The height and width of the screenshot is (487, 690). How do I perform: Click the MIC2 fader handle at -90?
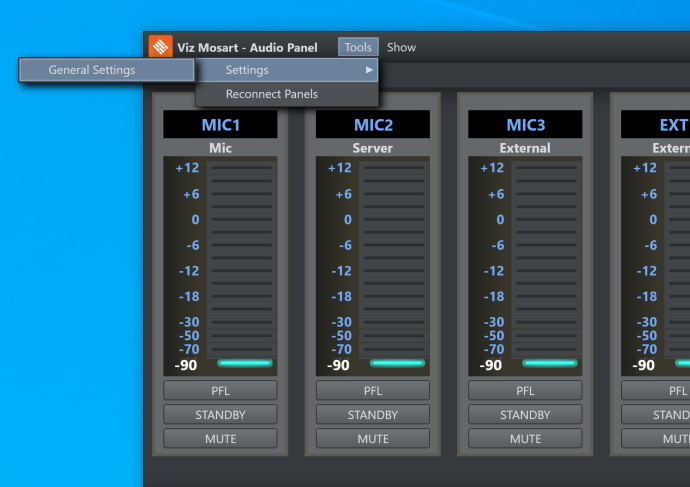point(397,363)
